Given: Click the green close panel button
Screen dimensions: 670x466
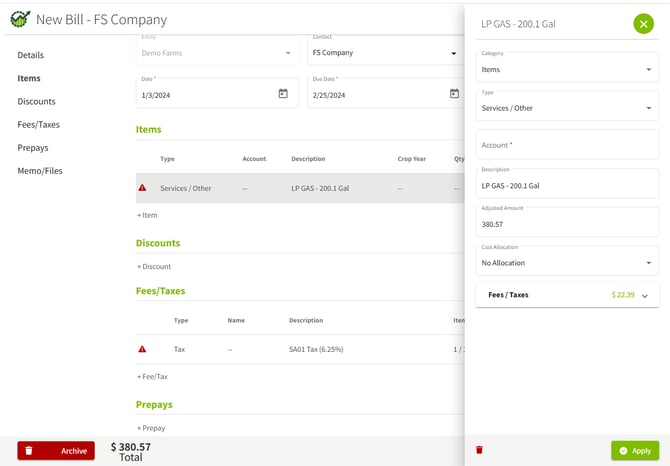Looking at the screenshot, I should pos(643,23).
